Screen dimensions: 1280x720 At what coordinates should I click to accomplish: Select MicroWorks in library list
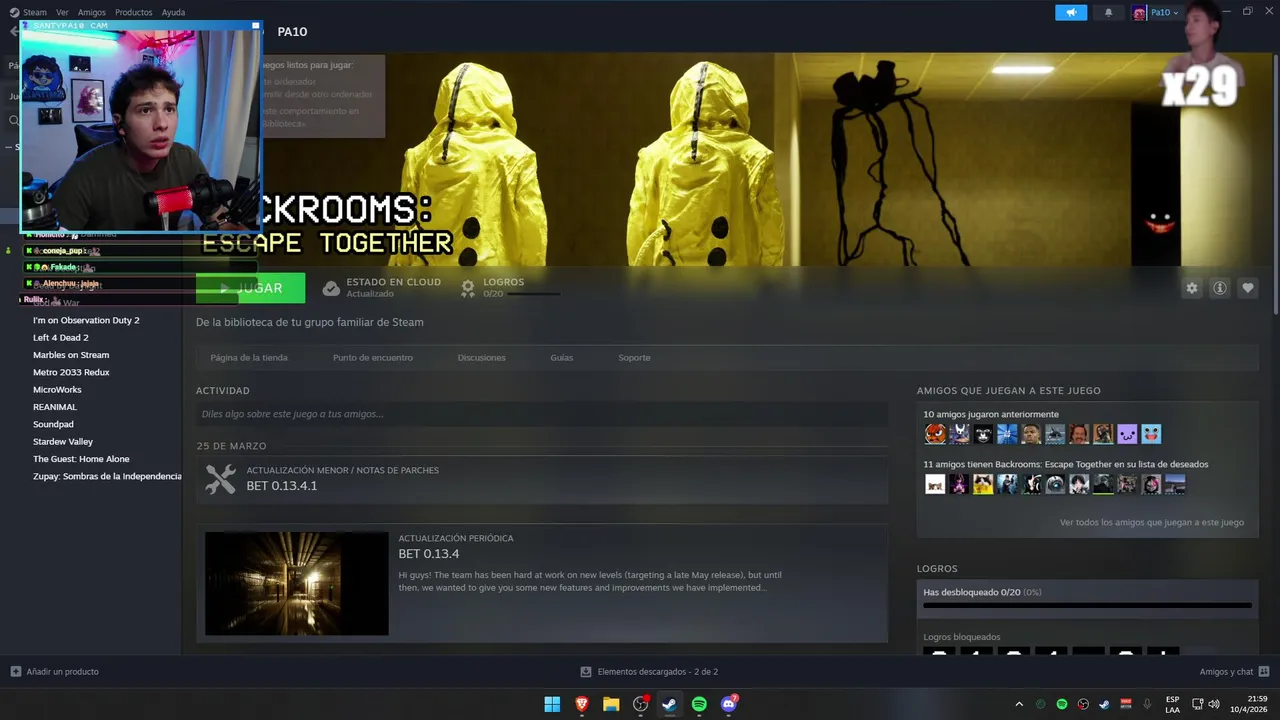point(57,390)
